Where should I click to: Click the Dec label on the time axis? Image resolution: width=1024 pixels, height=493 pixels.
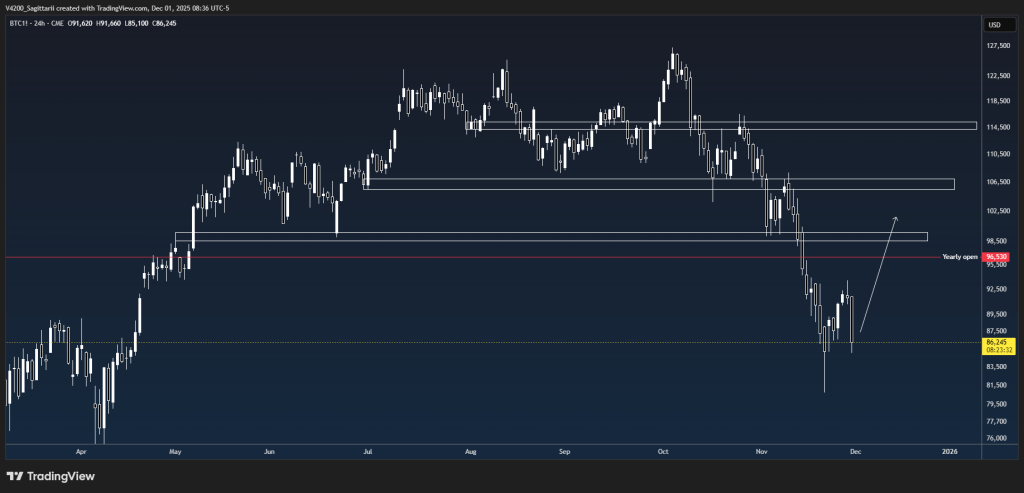856,452
